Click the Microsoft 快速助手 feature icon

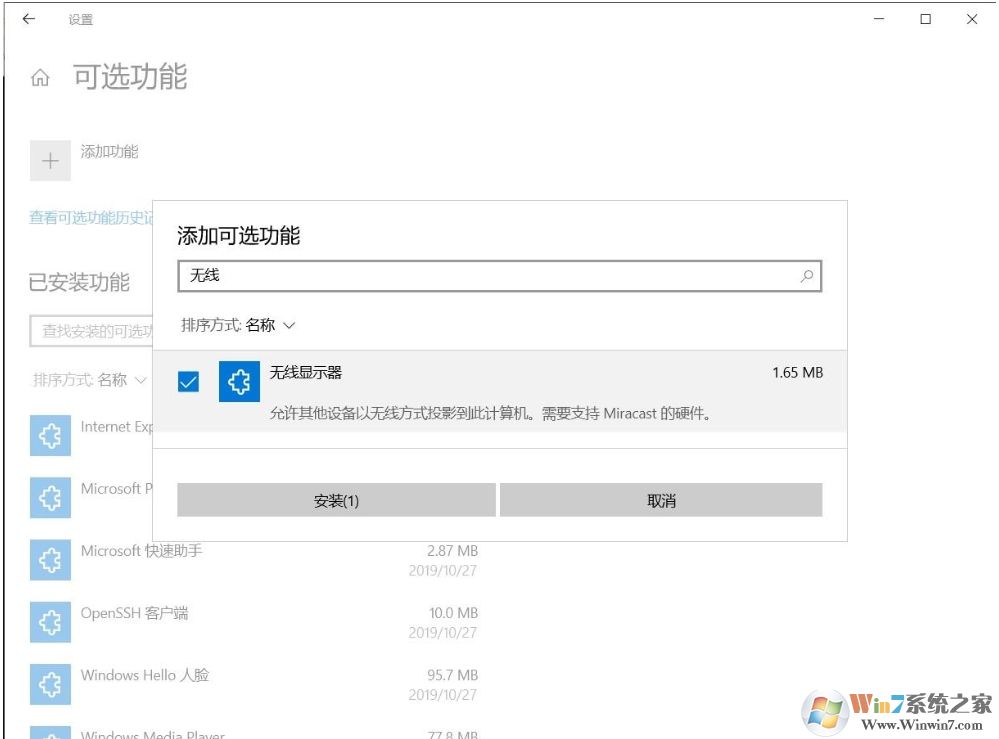point(50,560)
